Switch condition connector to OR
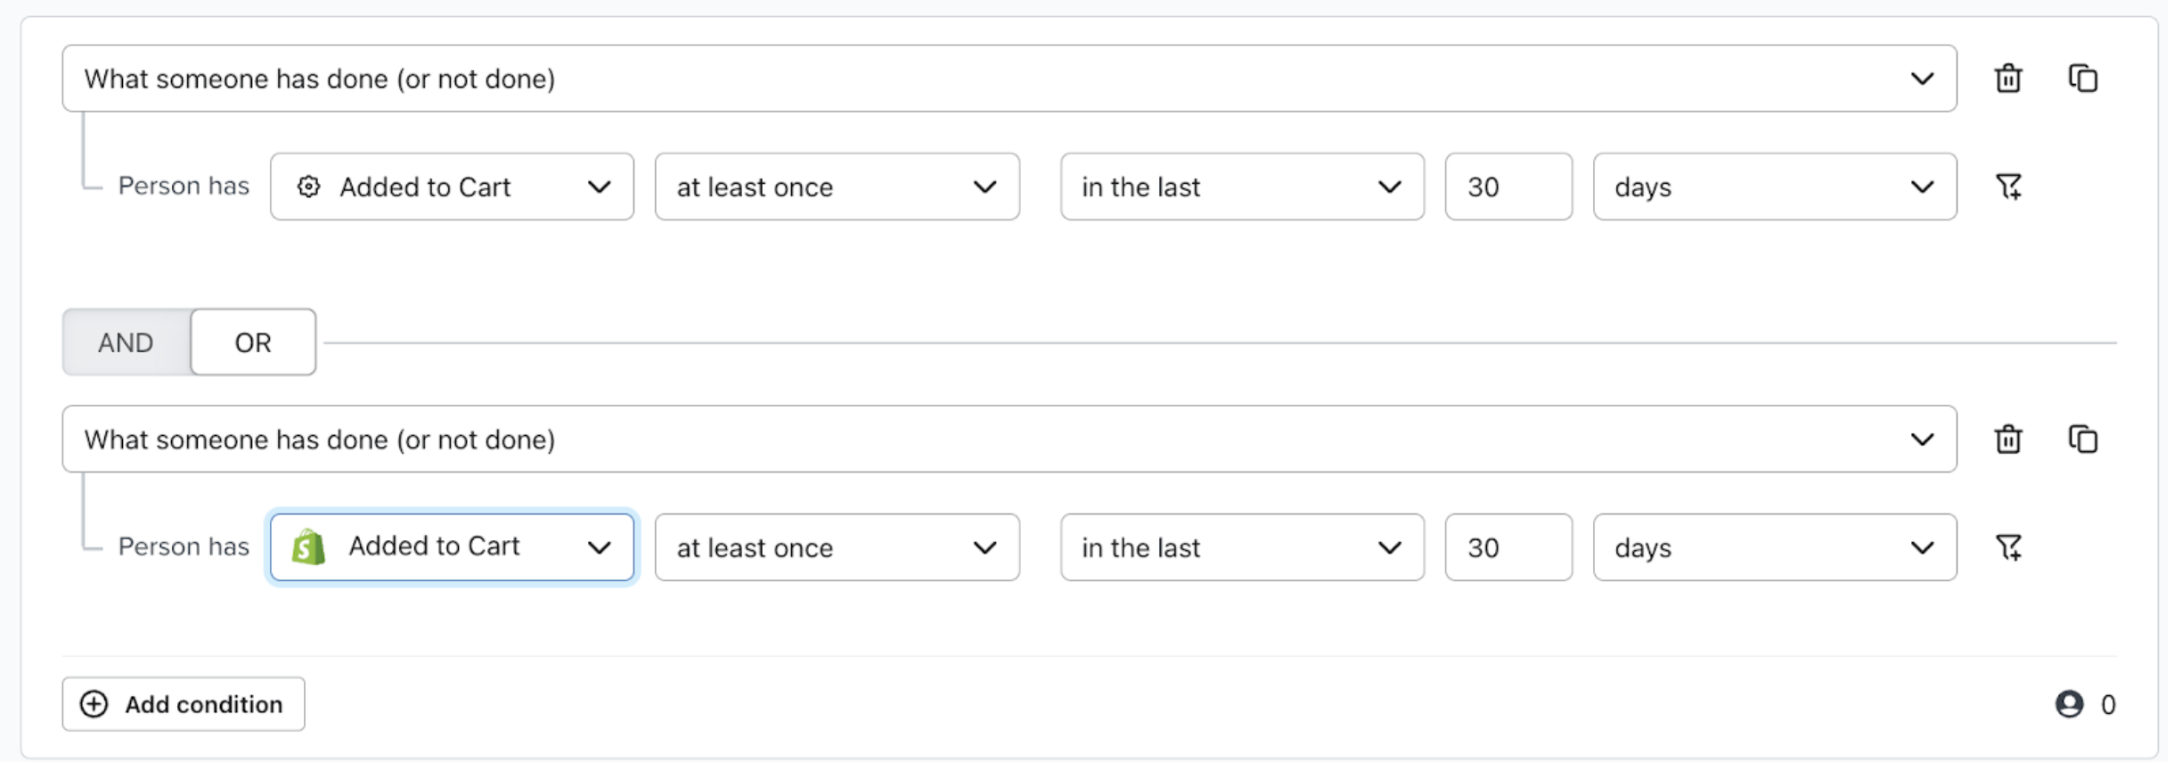The height and width of the screenshot is (762, 2168). click(253, 342)
